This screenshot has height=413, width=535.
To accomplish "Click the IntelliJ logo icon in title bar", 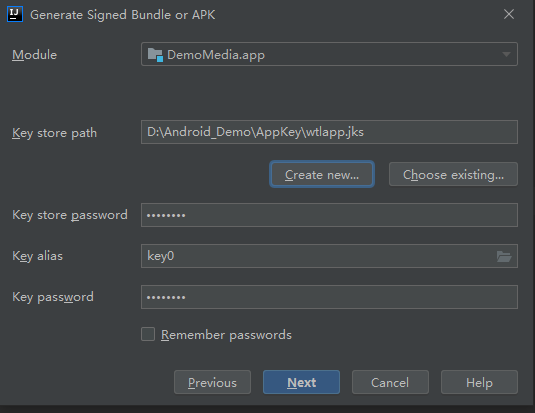I will (15, 14).
